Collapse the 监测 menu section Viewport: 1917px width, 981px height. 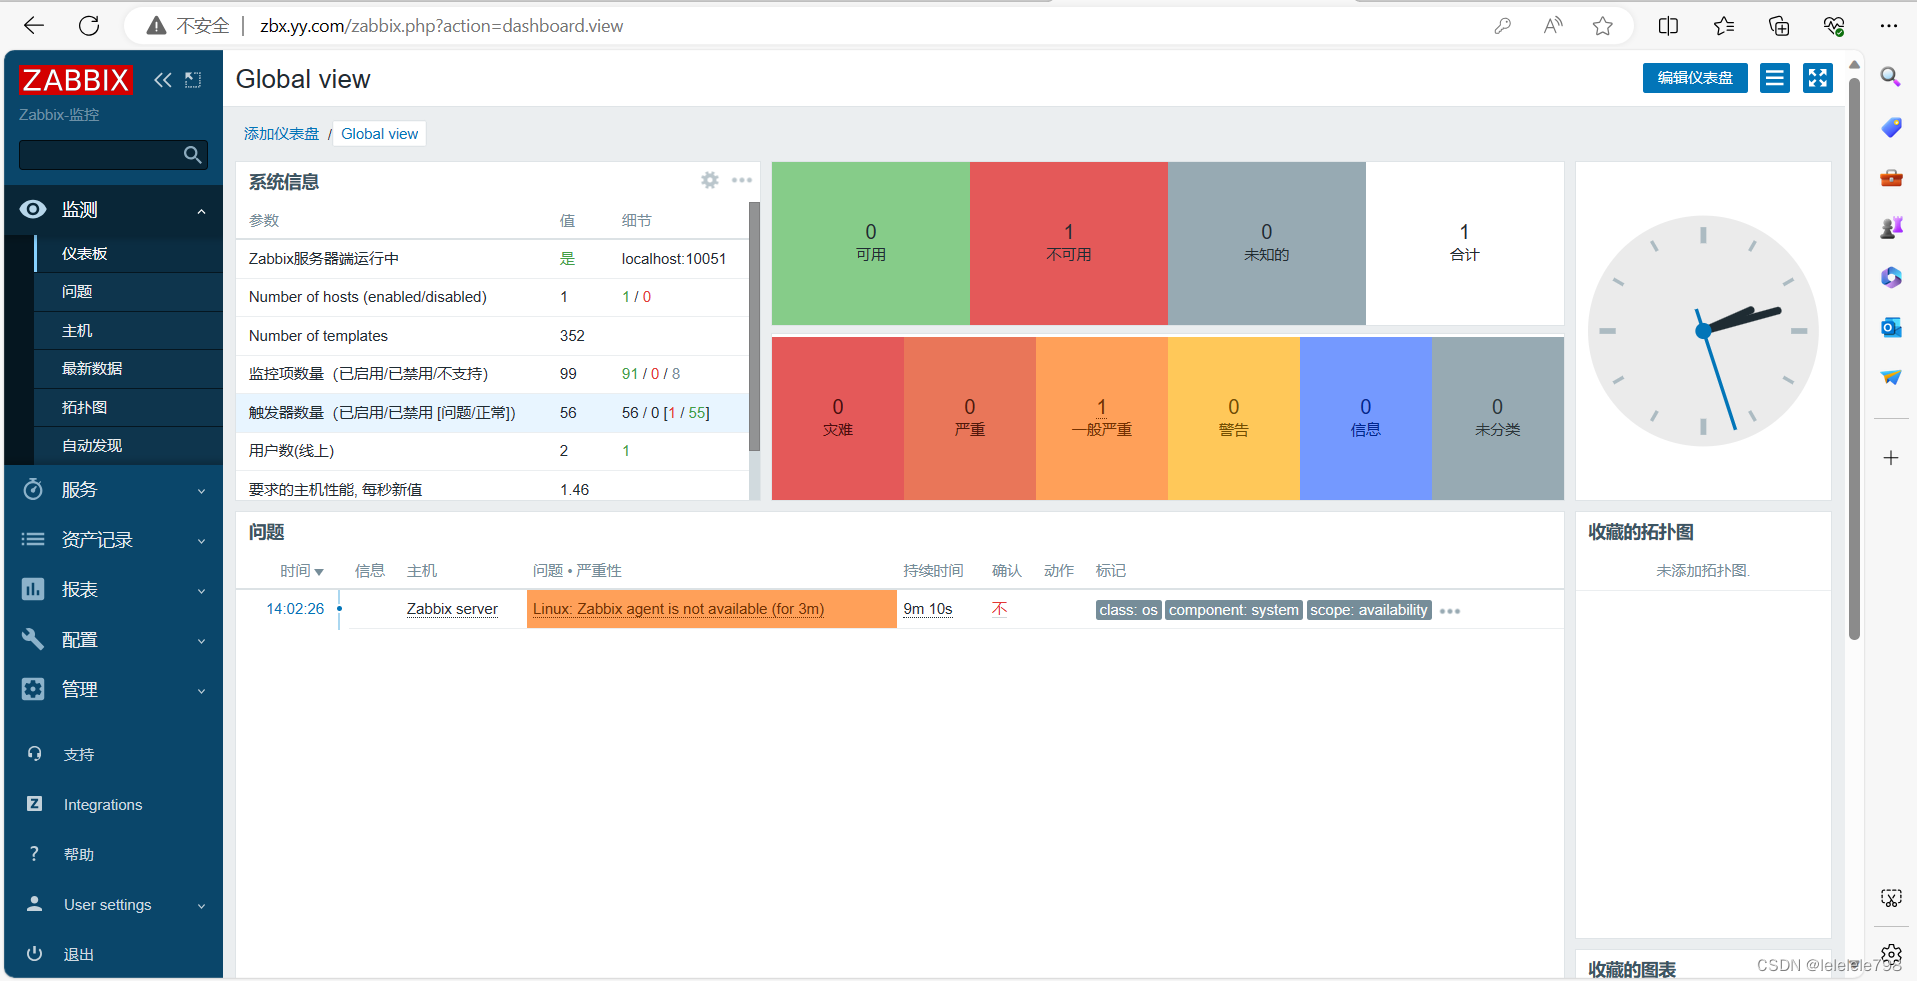(201, 211)
